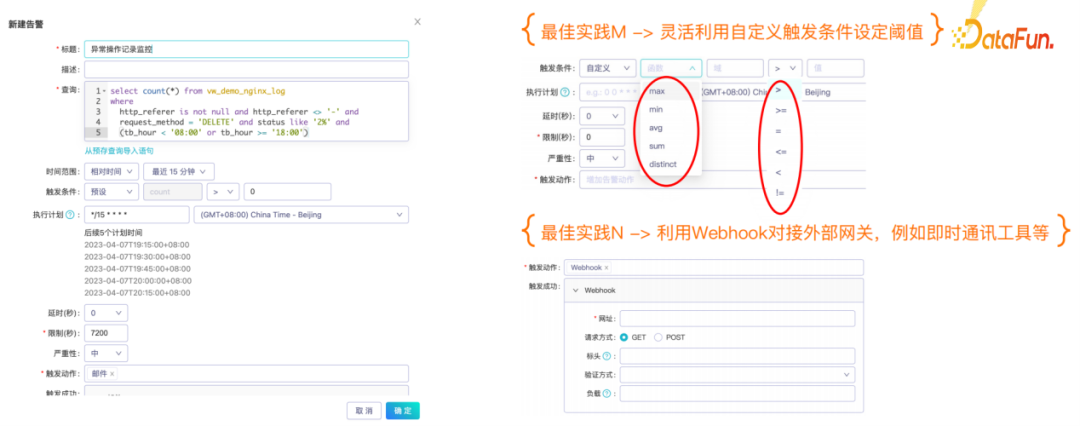Screen dimensions: 1080x426
Task: Collapse the Webhook section chevron
Action: point(577,291)
